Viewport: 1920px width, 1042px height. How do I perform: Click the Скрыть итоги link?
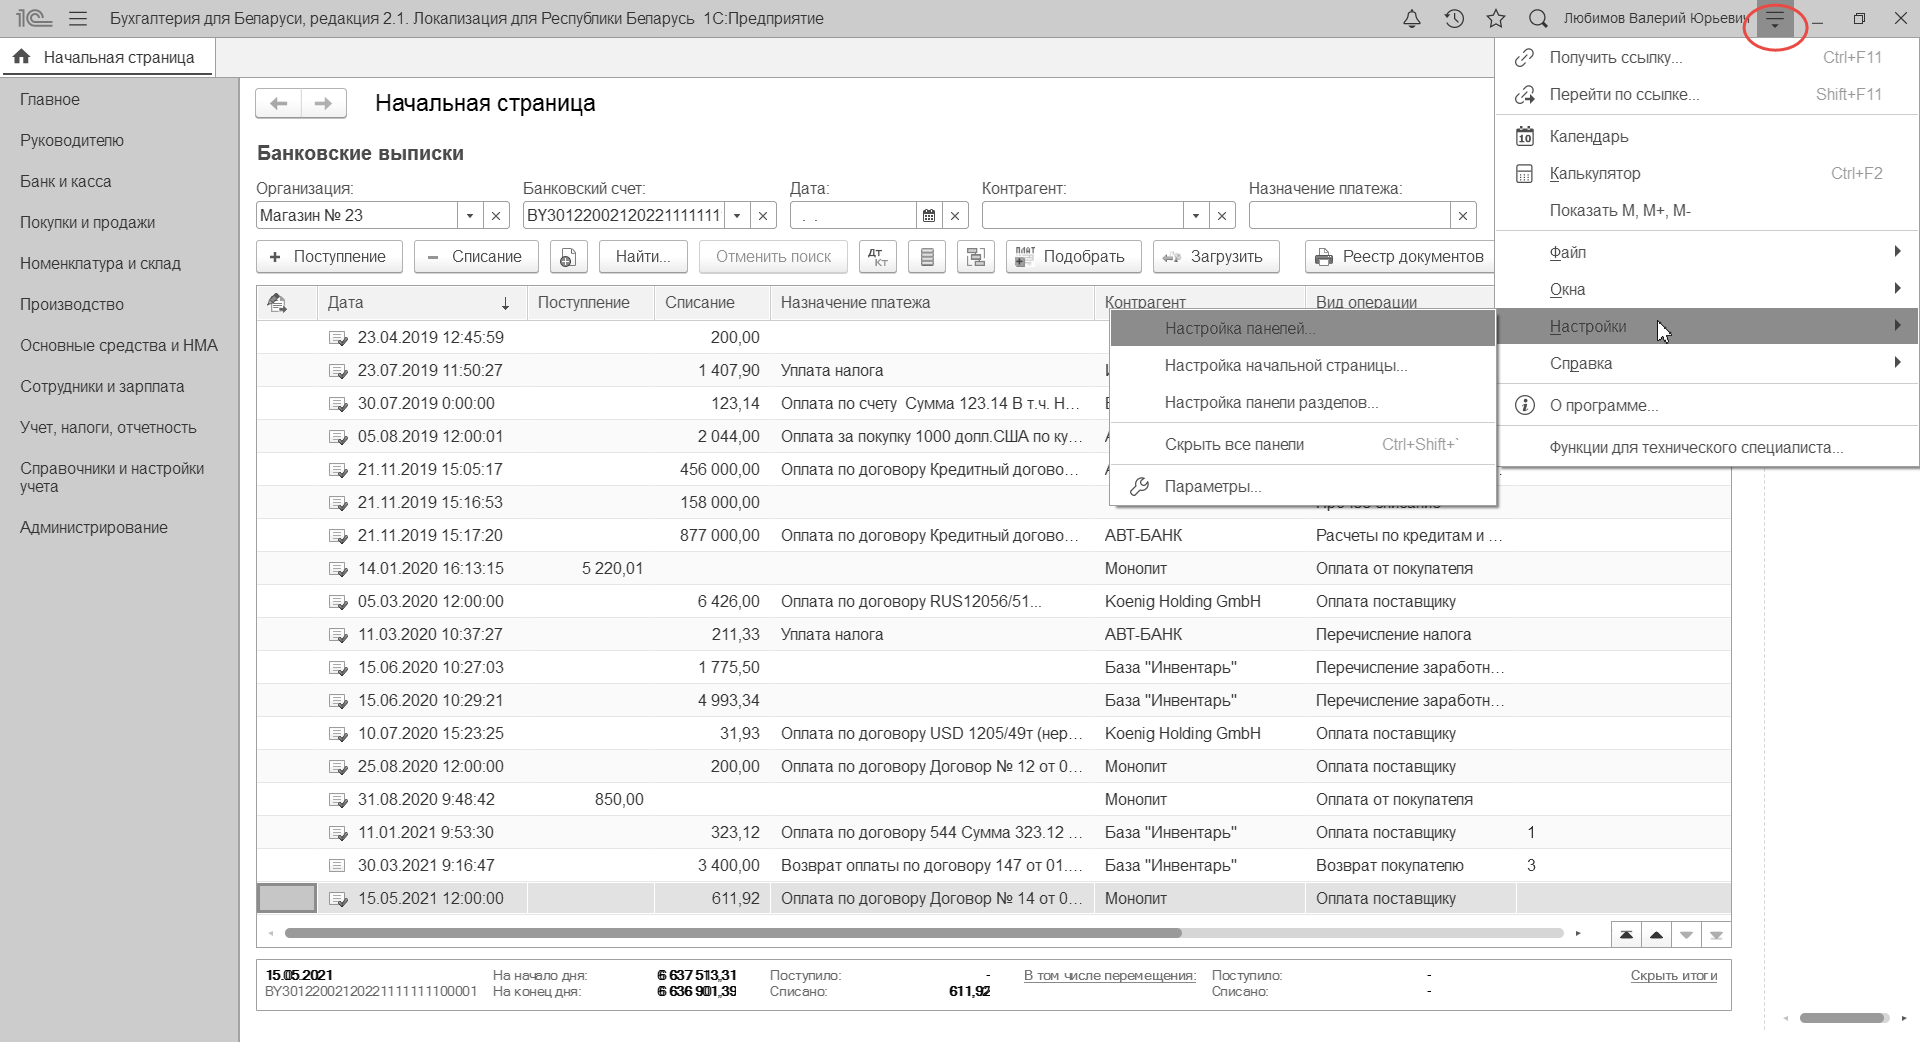pos(1673,976)
